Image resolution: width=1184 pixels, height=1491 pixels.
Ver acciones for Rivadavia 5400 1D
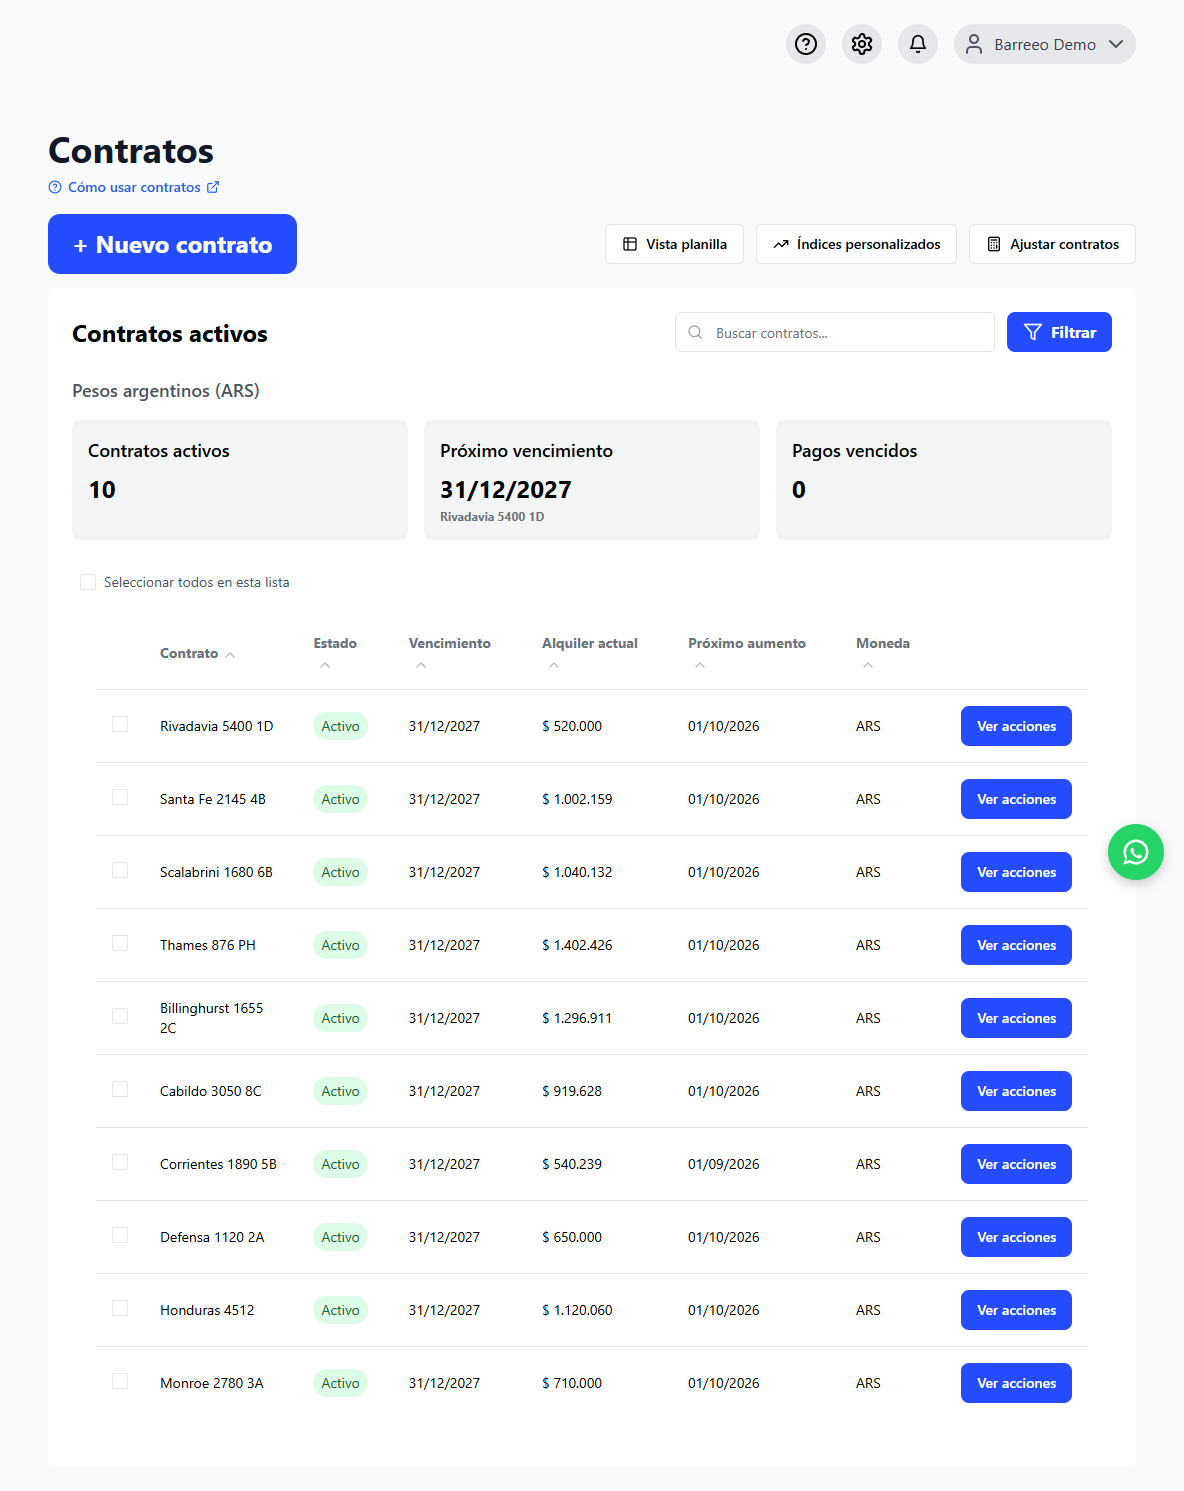[1016, 726]
